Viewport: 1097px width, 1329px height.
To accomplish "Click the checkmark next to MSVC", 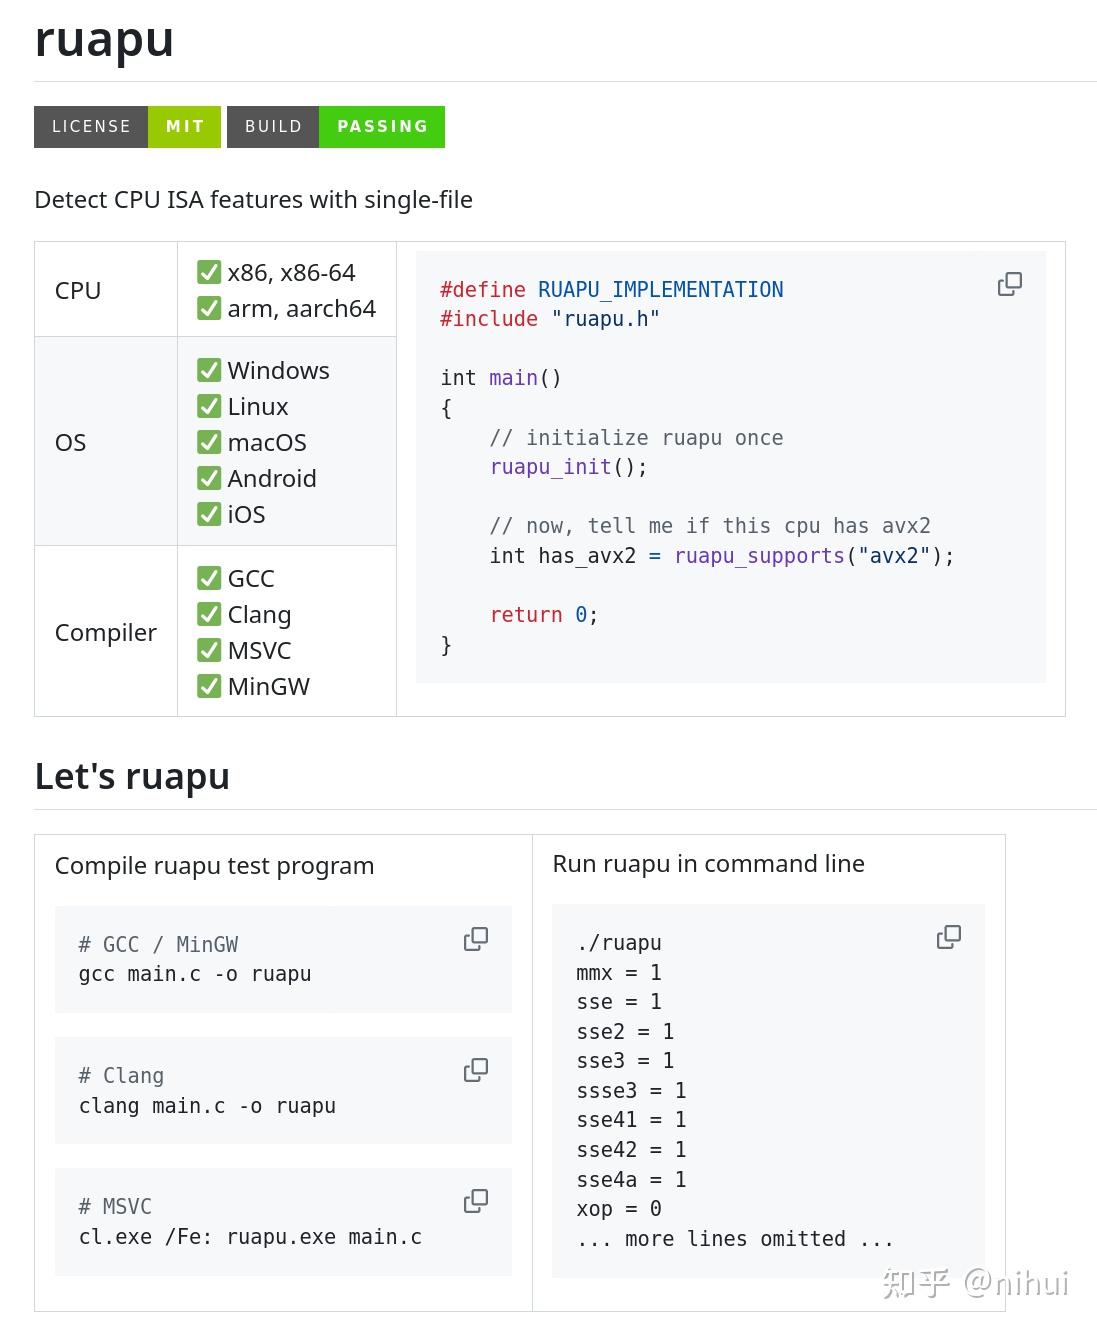I will coord(209,651).
